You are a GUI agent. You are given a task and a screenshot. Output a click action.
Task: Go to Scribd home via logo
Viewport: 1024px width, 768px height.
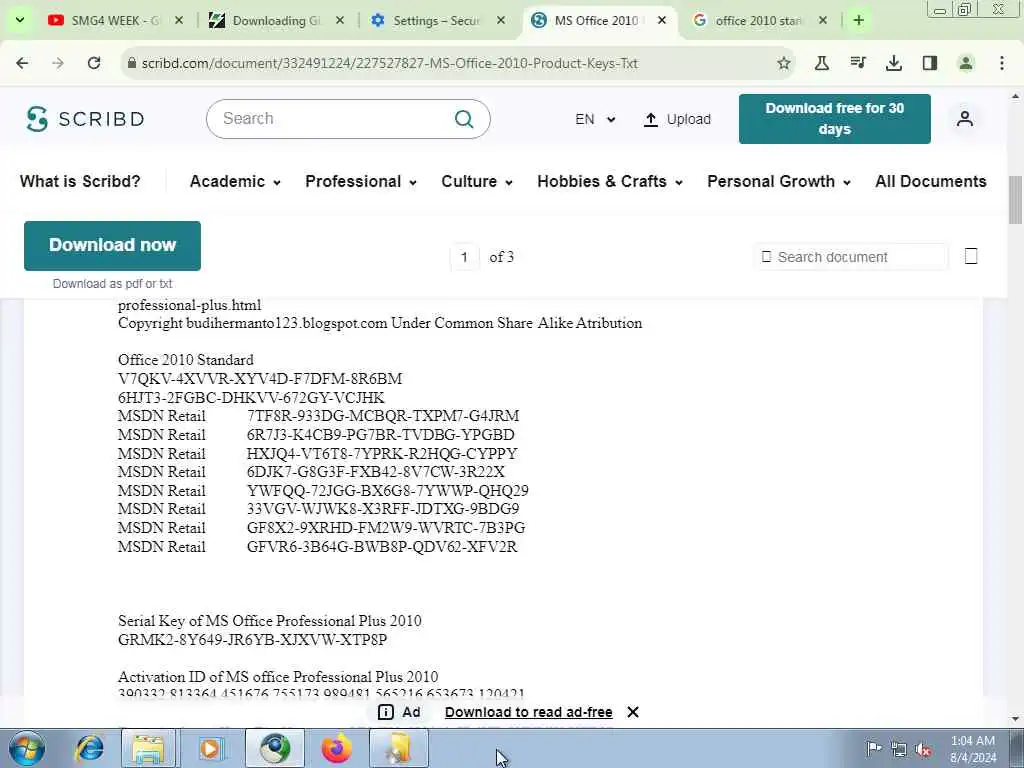pyautogui.click(x=85, y=119)
